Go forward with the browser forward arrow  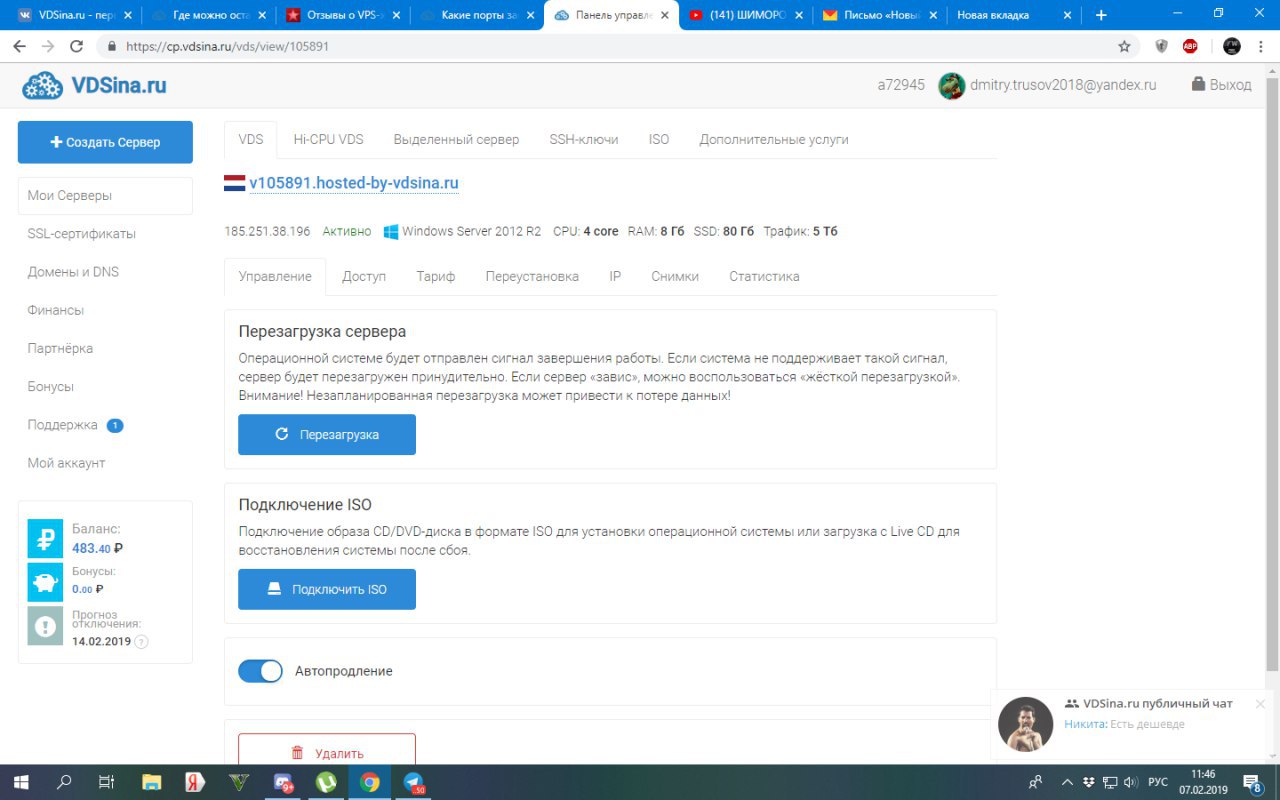tap(48, 46)
